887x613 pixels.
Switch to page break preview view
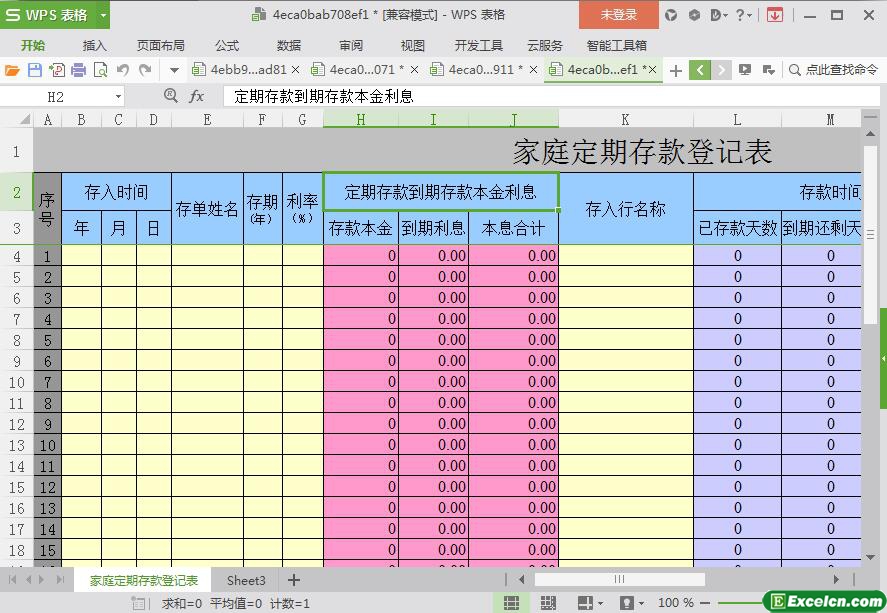547,603
